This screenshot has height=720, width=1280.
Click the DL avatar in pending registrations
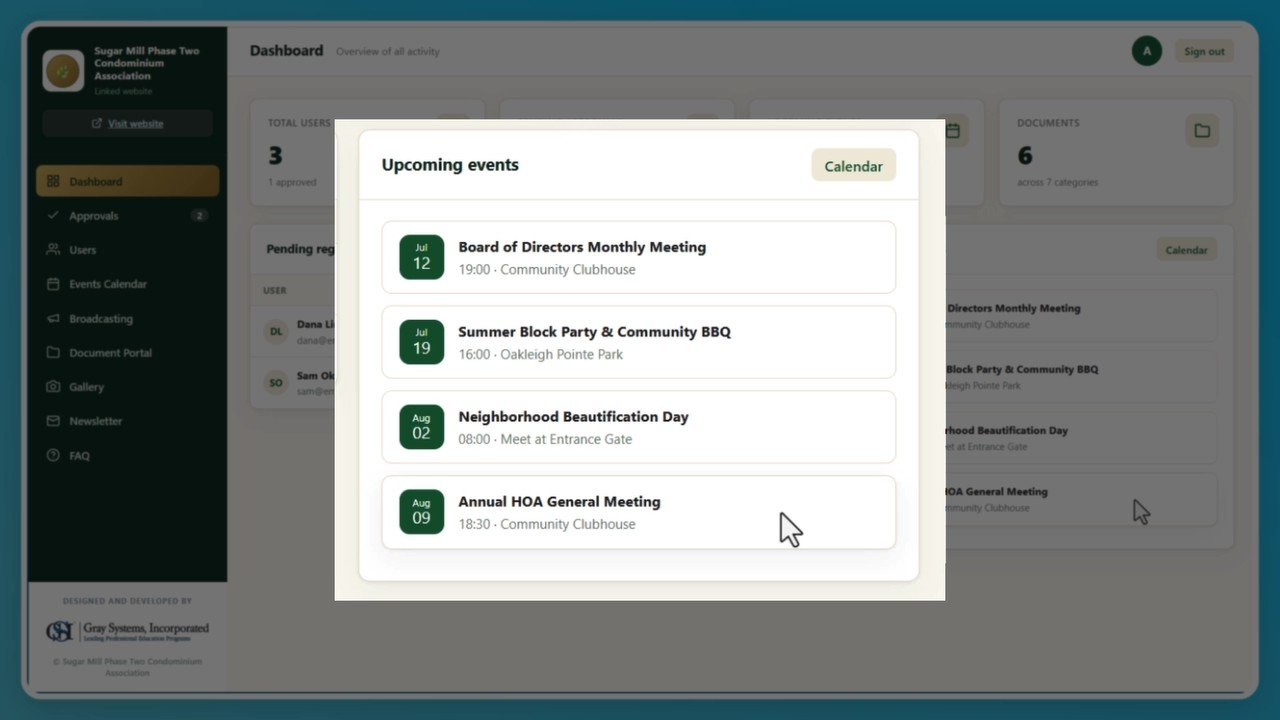click(x=276, y=332)
